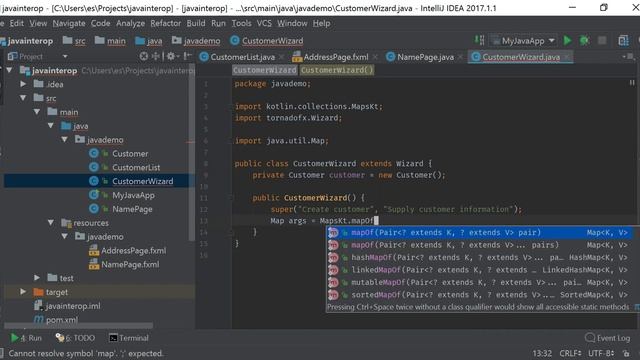Click the Customer class icon in tree

tap(94, 153)
